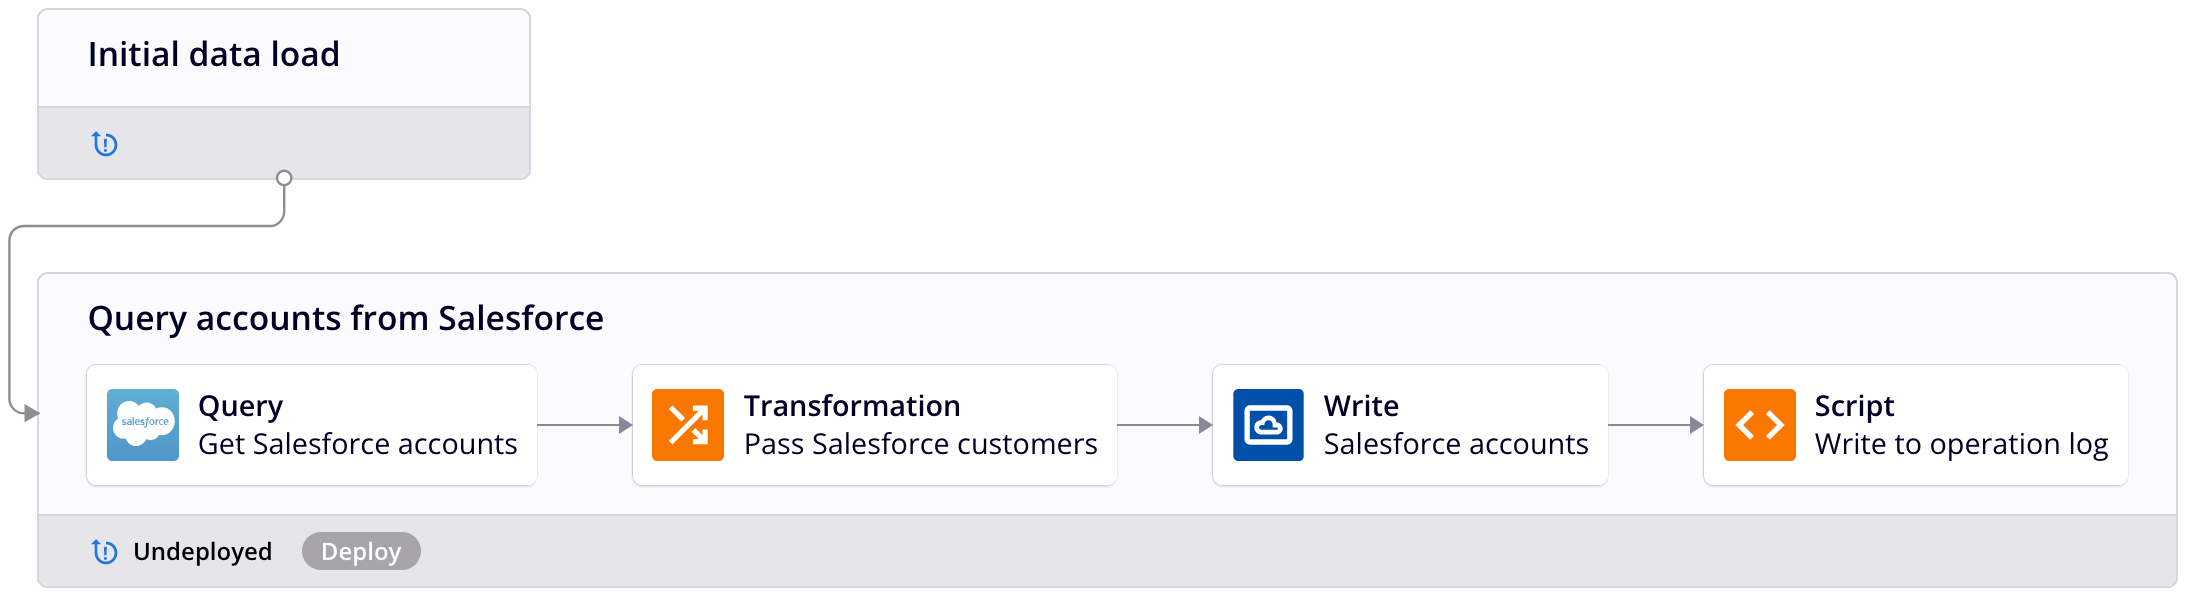Click the Initial data load status icon
The height and width of the screenshot is (596, 2190).
pyautogui.click(x=105, y=144)
